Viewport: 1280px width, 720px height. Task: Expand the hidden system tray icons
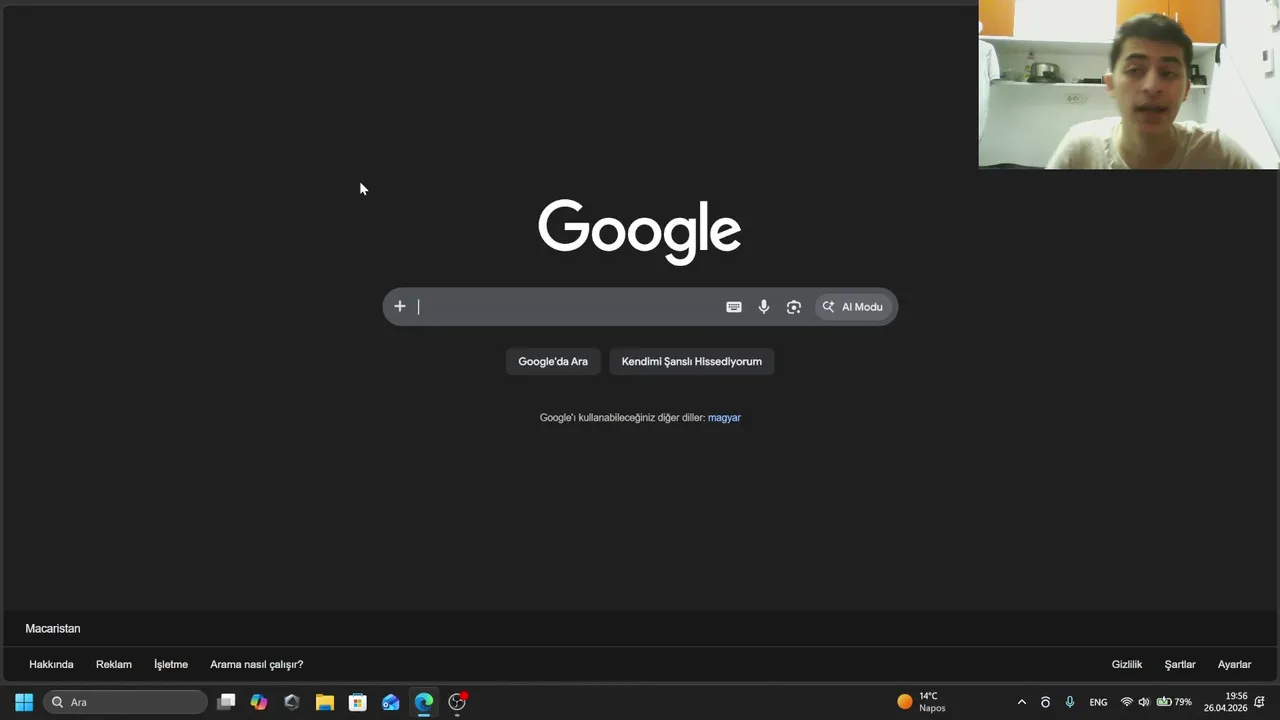tap(1021, 702)
